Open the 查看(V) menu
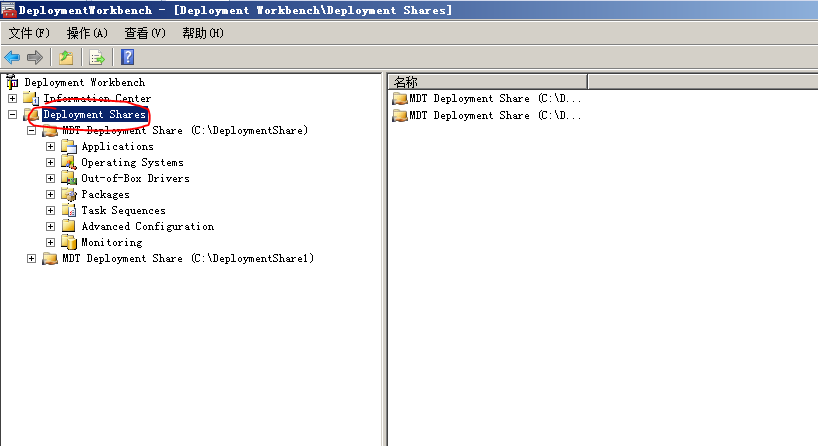 pos(145,33)
